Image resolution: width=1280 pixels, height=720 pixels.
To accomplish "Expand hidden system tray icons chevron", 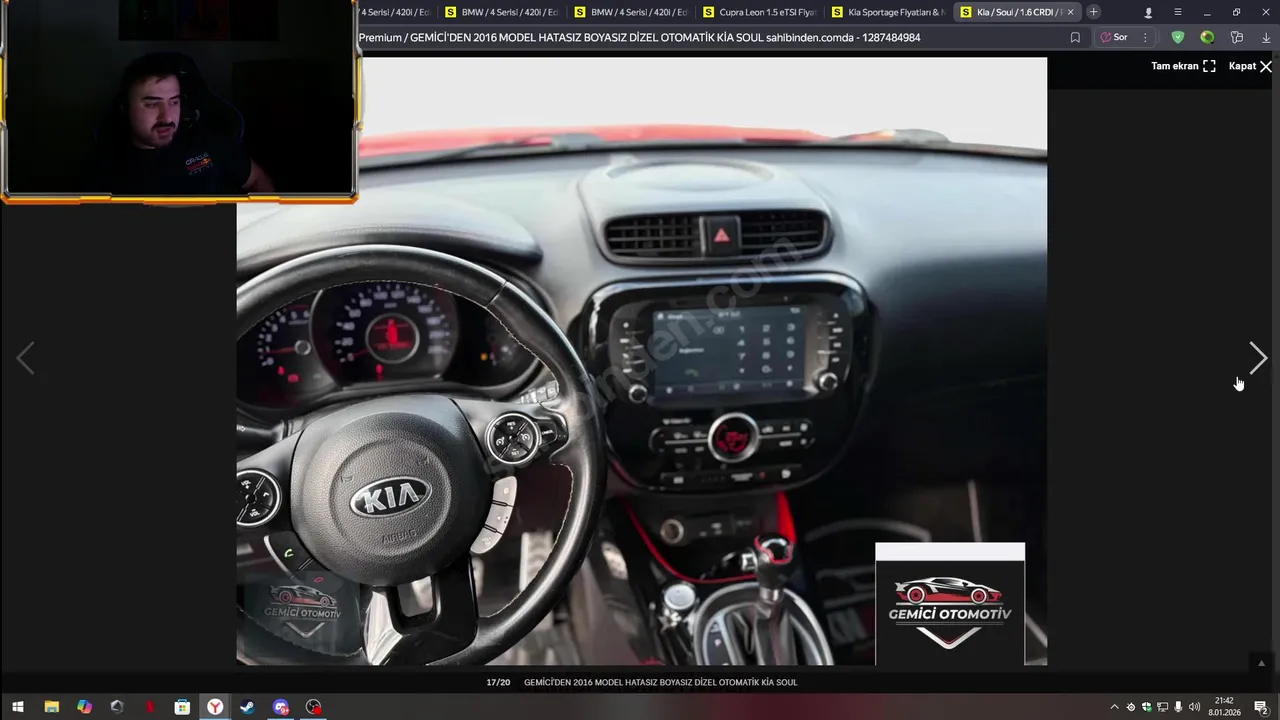I will click(x=1115, y=707).
